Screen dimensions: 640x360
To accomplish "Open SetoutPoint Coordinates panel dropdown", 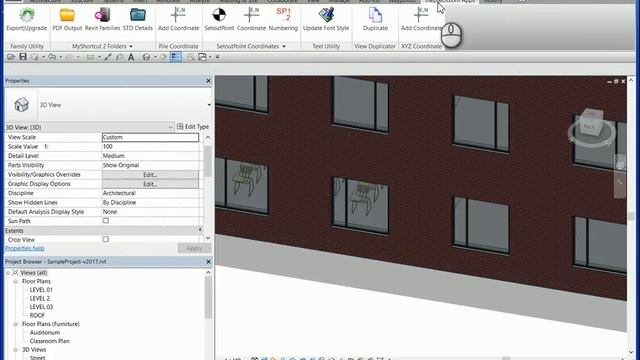I will (284, 47).
